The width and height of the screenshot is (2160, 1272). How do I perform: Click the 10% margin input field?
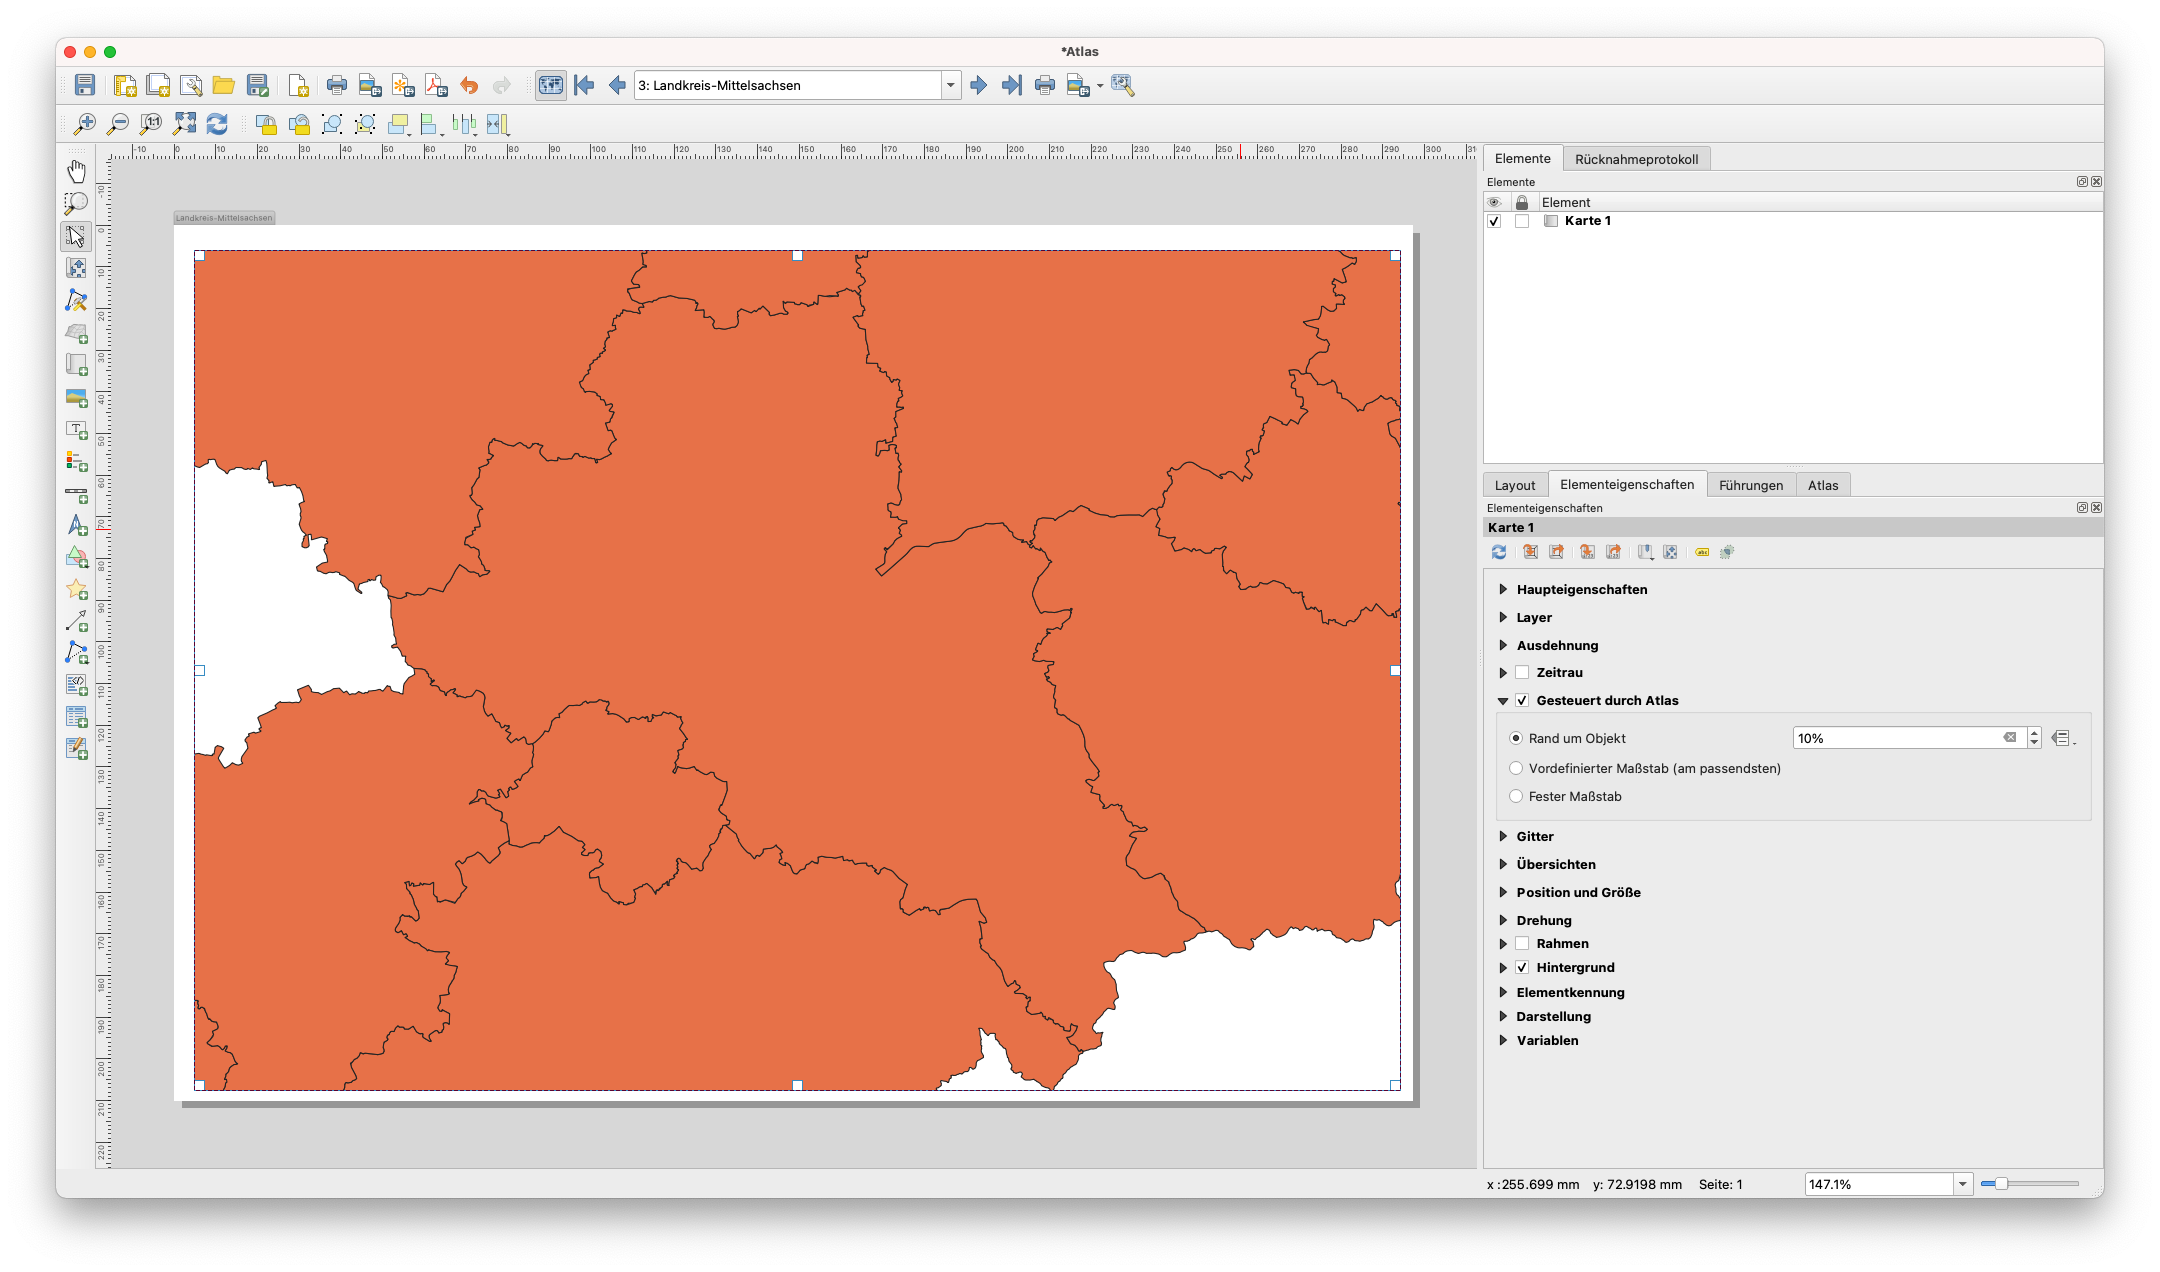(x=1908, y=738)
